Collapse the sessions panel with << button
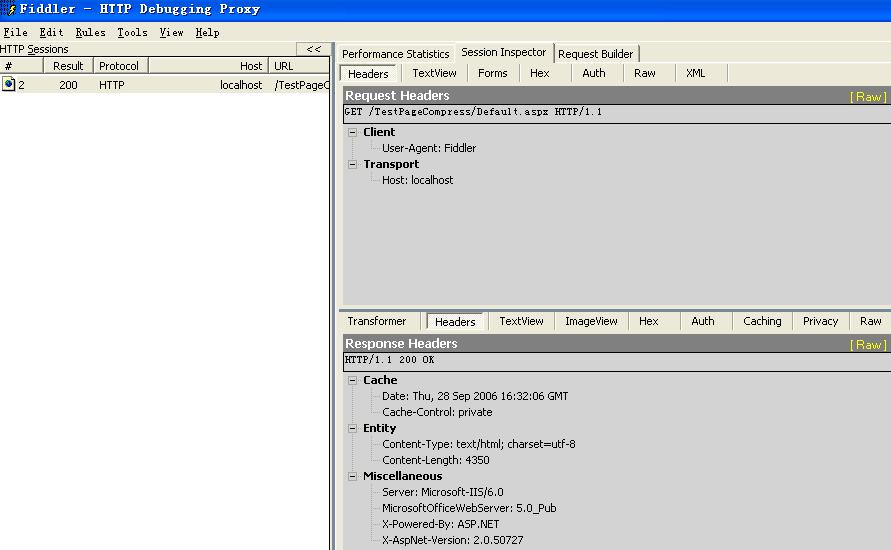Viewport: 891px width, 550px height. pyautogui.click(x=313, y=49)
